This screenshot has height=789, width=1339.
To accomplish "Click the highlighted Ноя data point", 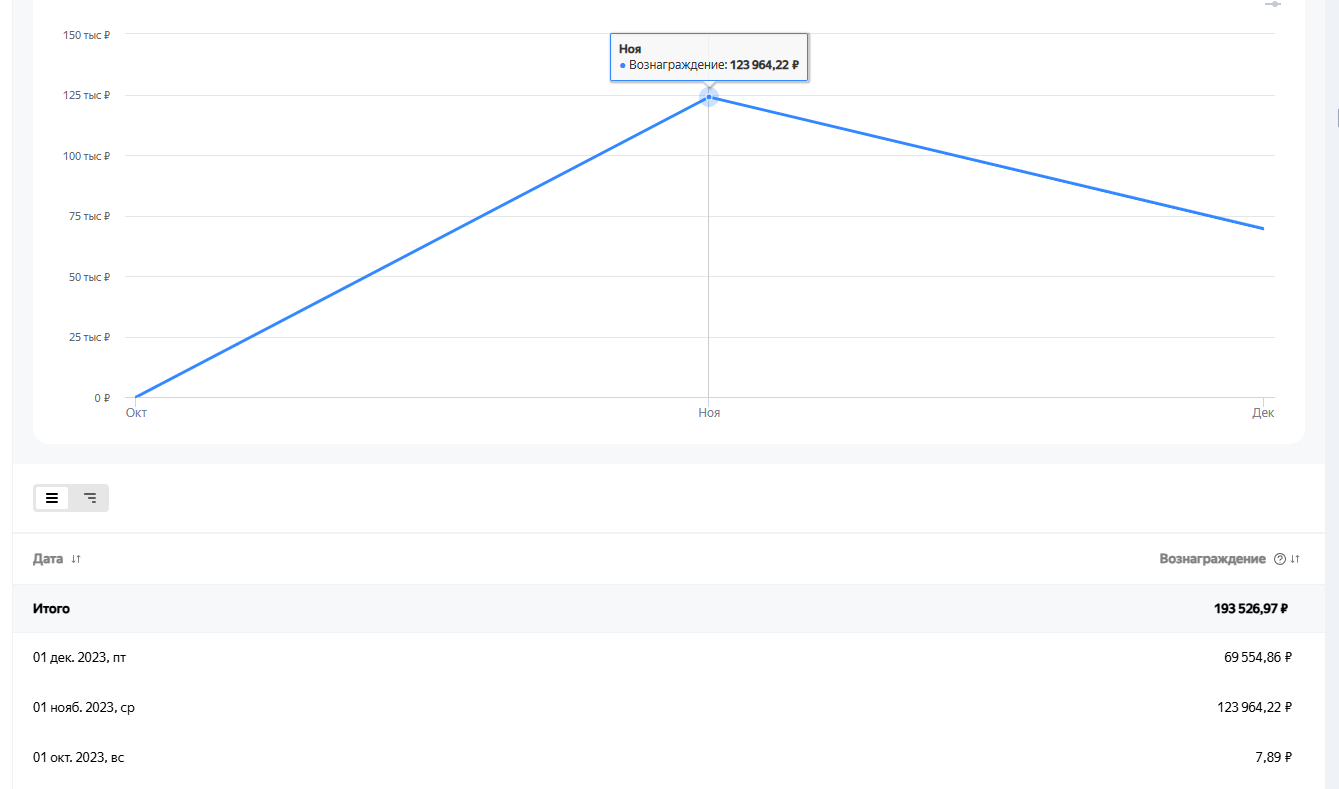I will (x=709, y=97).
